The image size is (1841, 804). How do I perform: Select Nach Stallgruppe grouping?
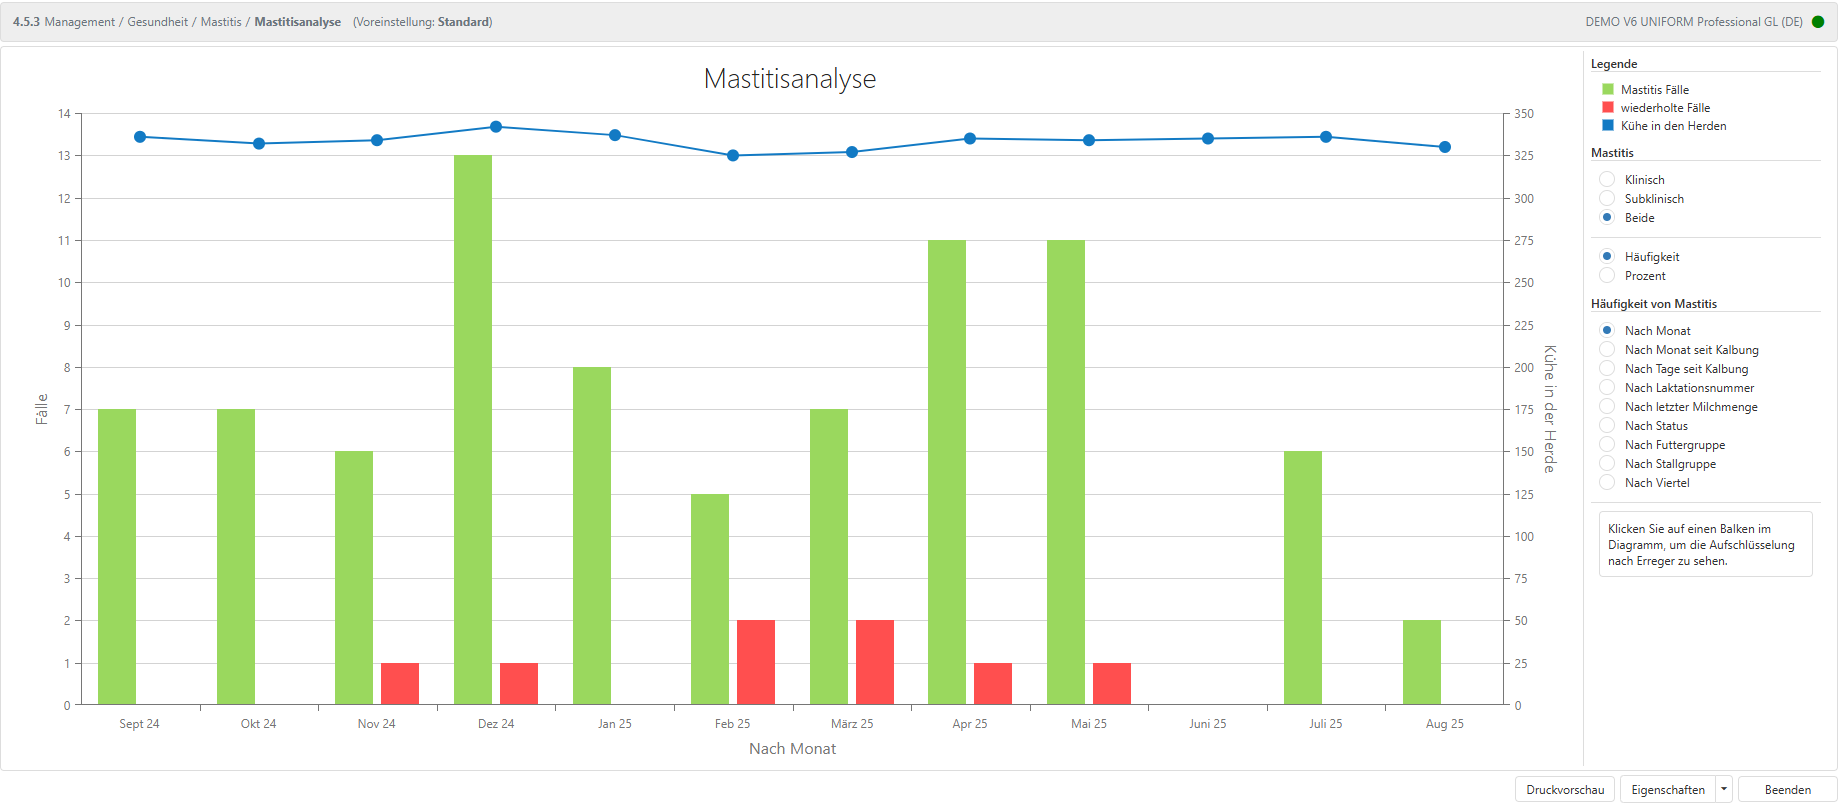tap(1607, 464)
